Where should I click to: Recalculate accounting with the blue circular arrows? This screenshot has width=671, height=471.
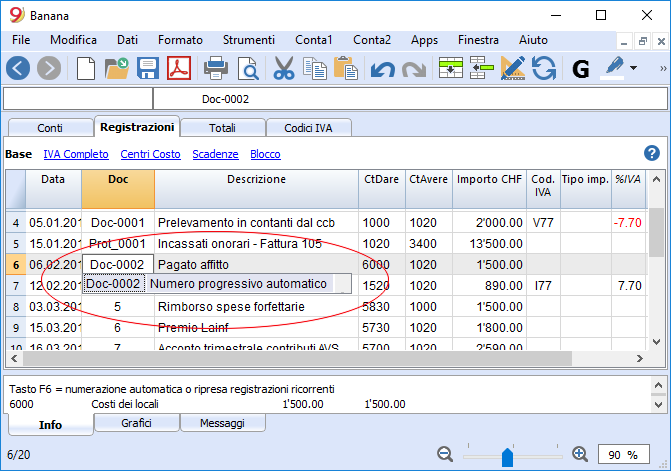544,68
